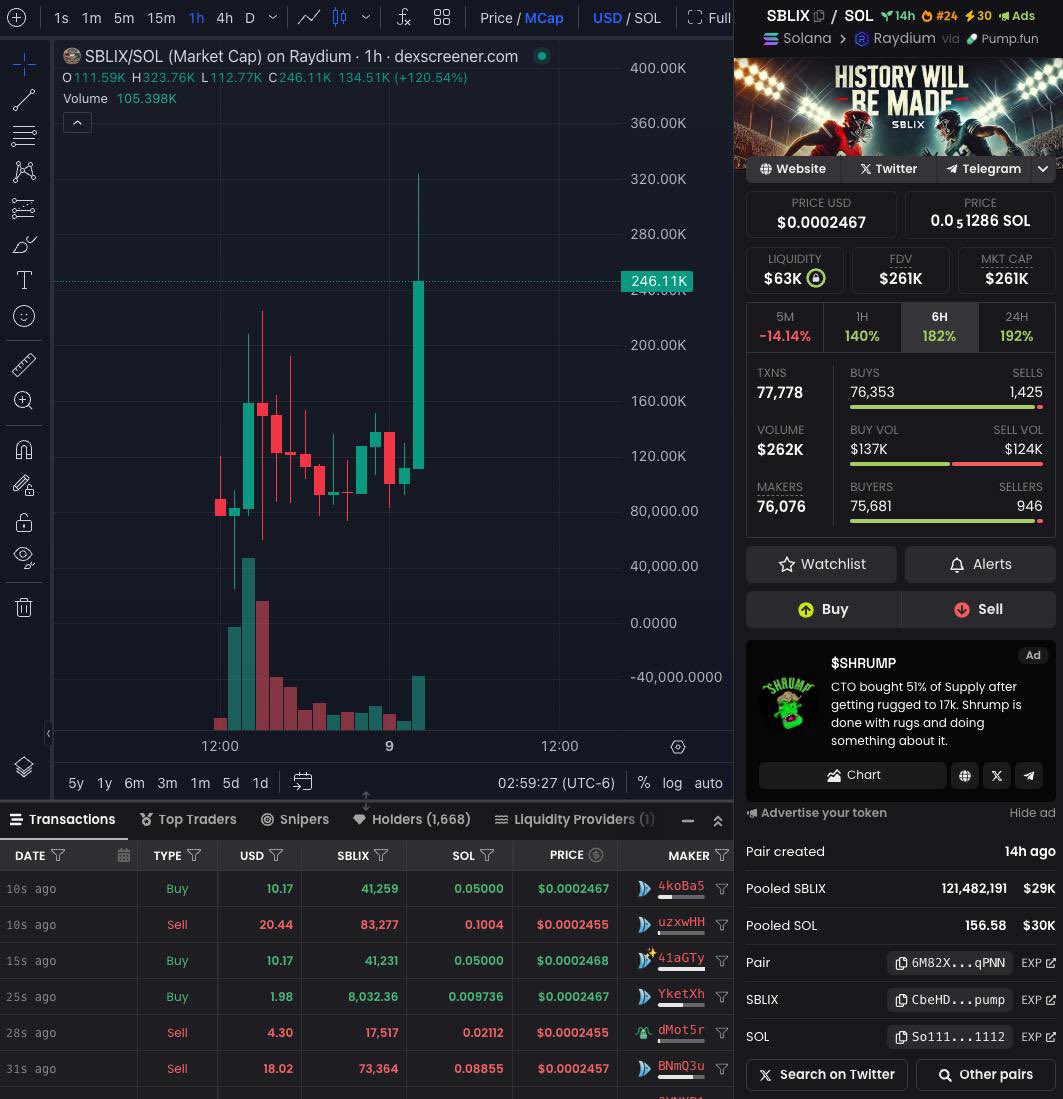Set chart range to 5d
Viewport: 1063px width, 1099px height.
click(231, 783)
